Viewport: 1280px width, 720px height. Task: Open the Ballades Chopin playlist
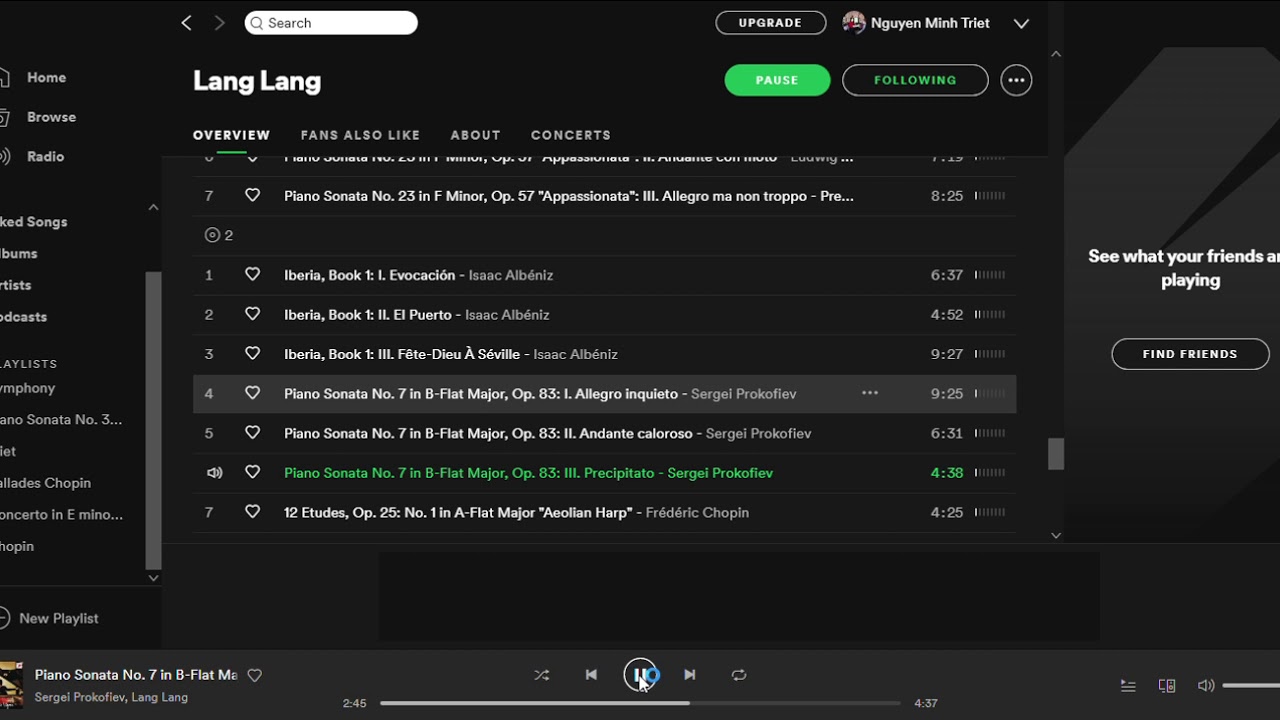pos(45,483)
